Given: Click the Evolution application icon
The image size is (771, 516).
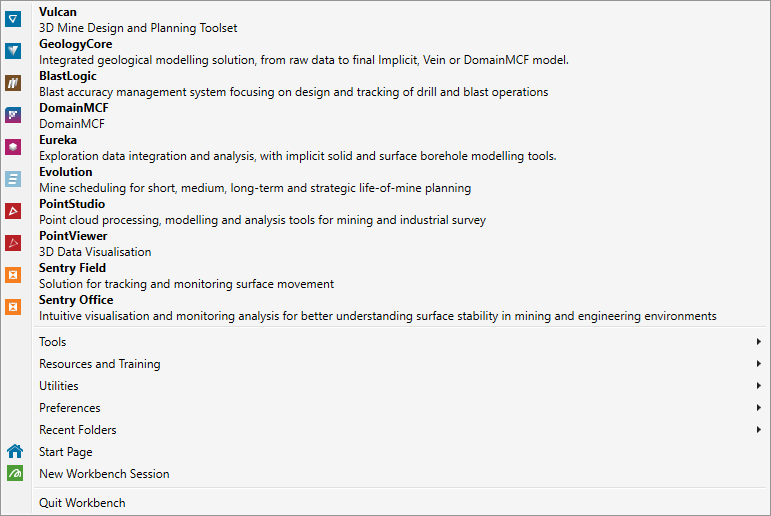Looking at the screenshot, I should pyautogui.click(x=13, y=179).
